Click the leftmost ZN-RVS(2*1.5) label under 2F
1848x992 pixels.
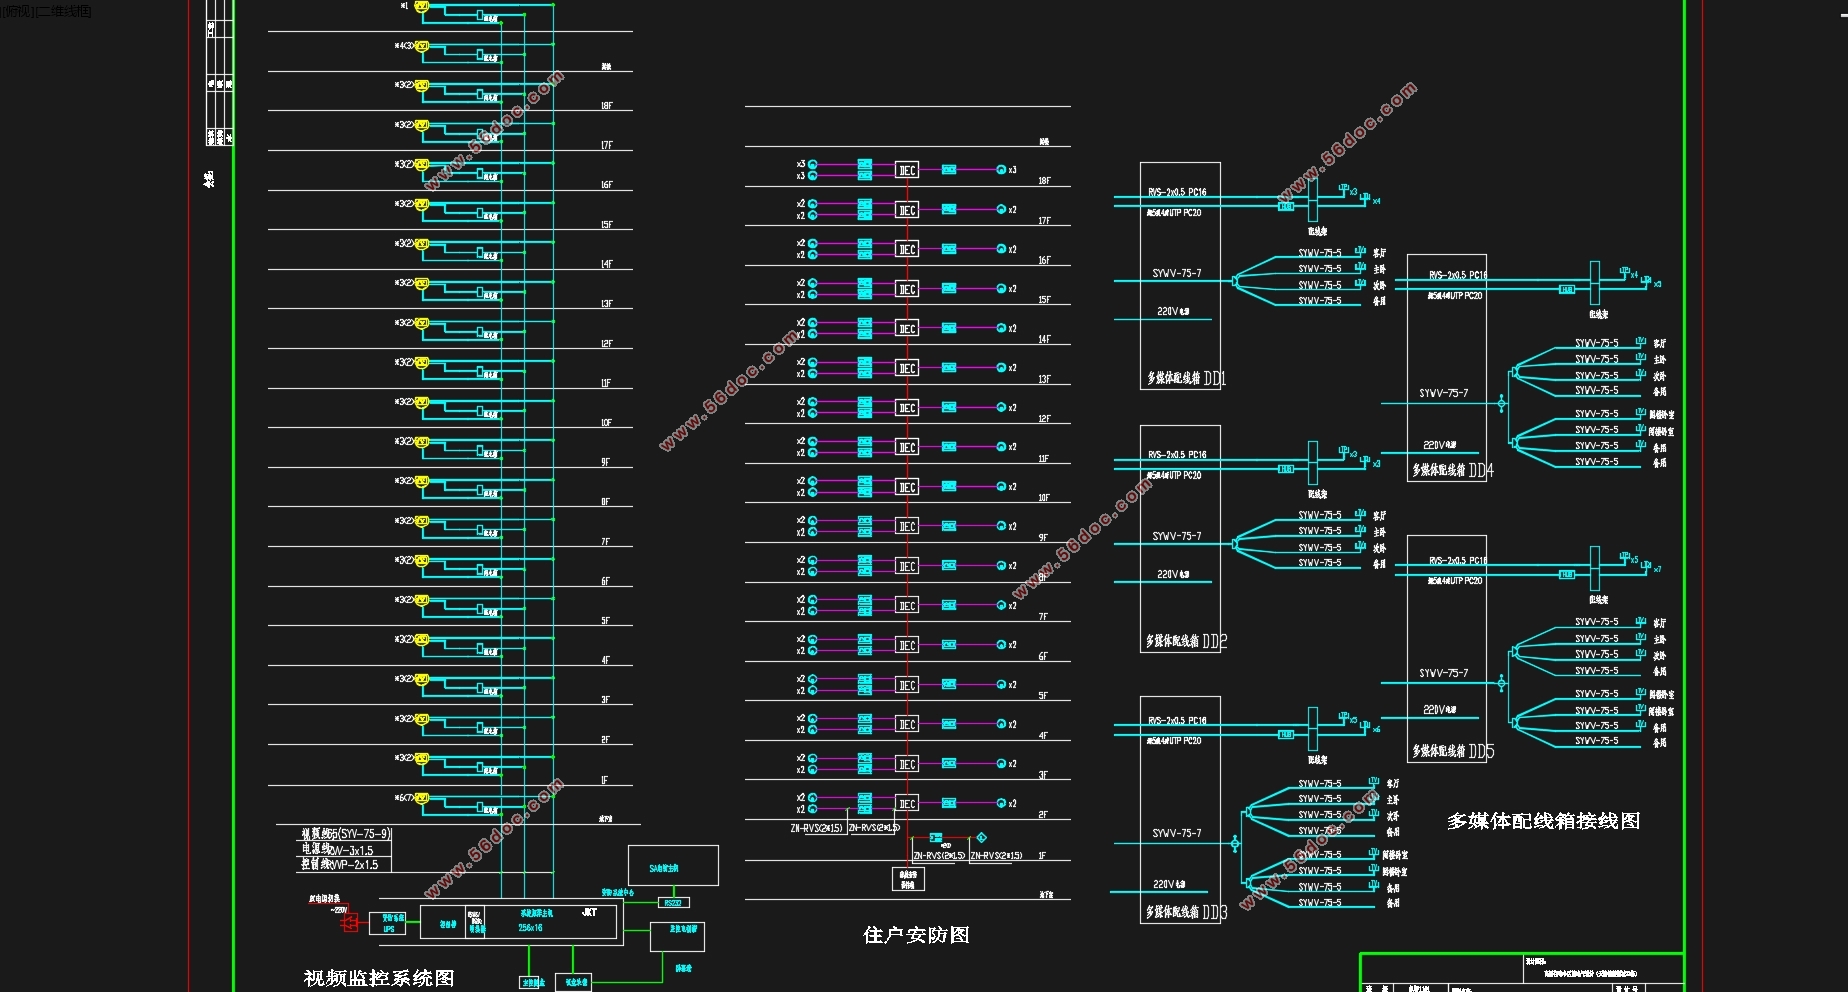coord(817,828)
